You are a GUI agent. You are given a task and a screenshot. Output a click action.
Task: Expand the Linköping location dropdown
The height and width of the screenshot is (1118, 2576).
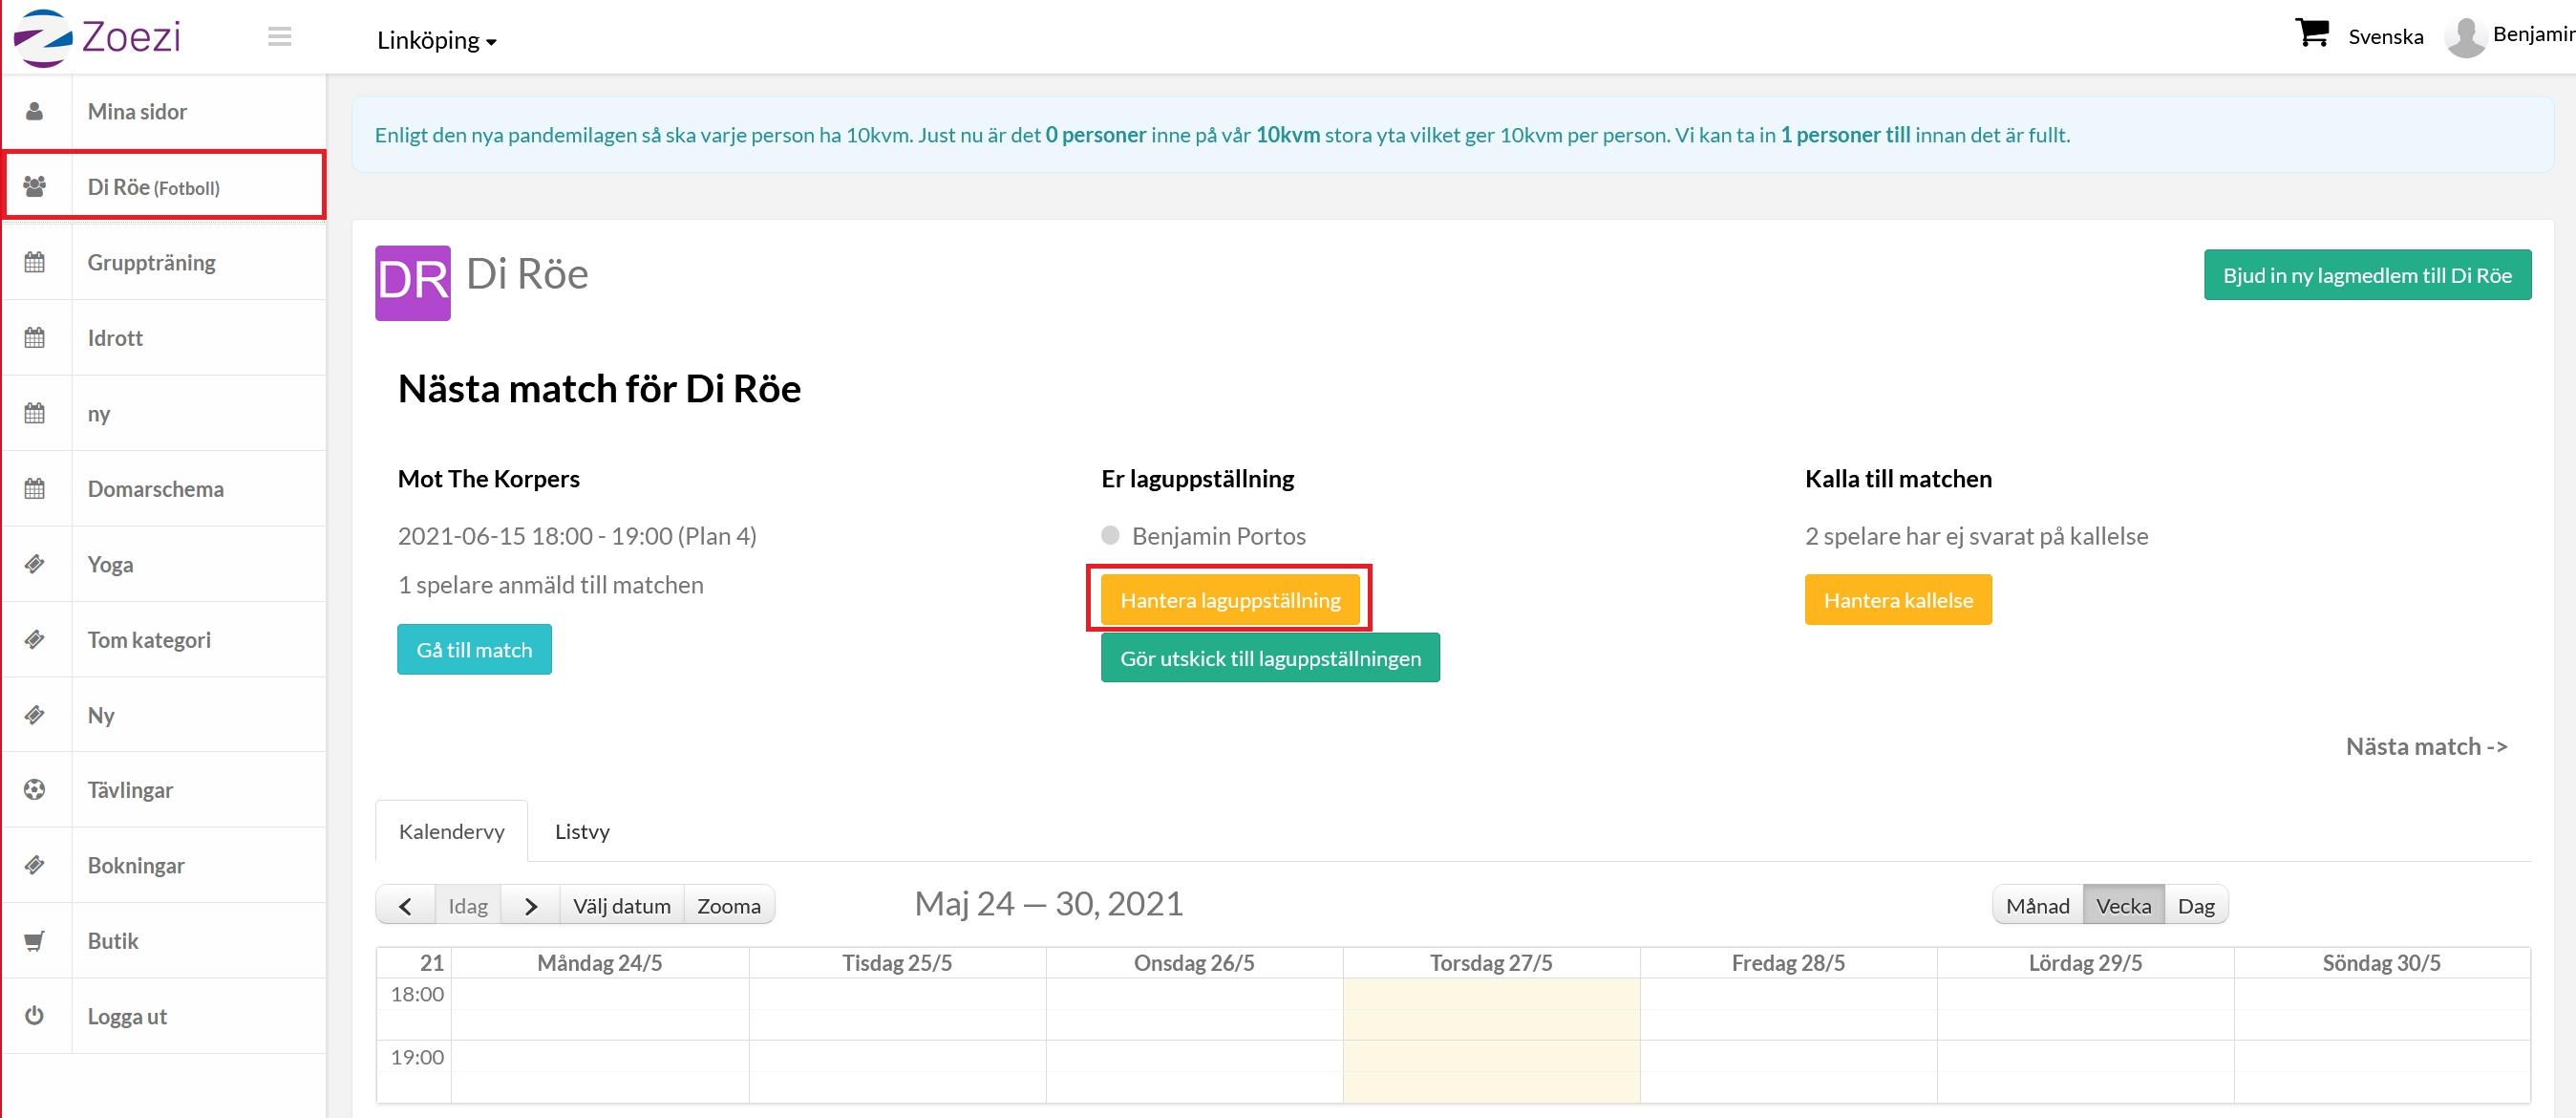[436, 41]
